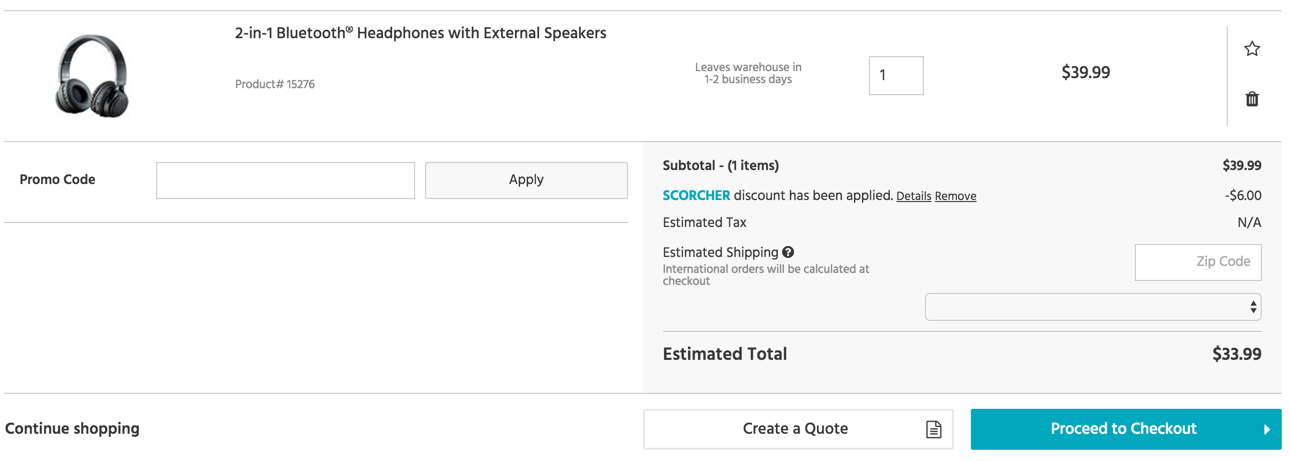Click the Zip Code input box
This screenshot has height=461, width=1290.
1197,262
